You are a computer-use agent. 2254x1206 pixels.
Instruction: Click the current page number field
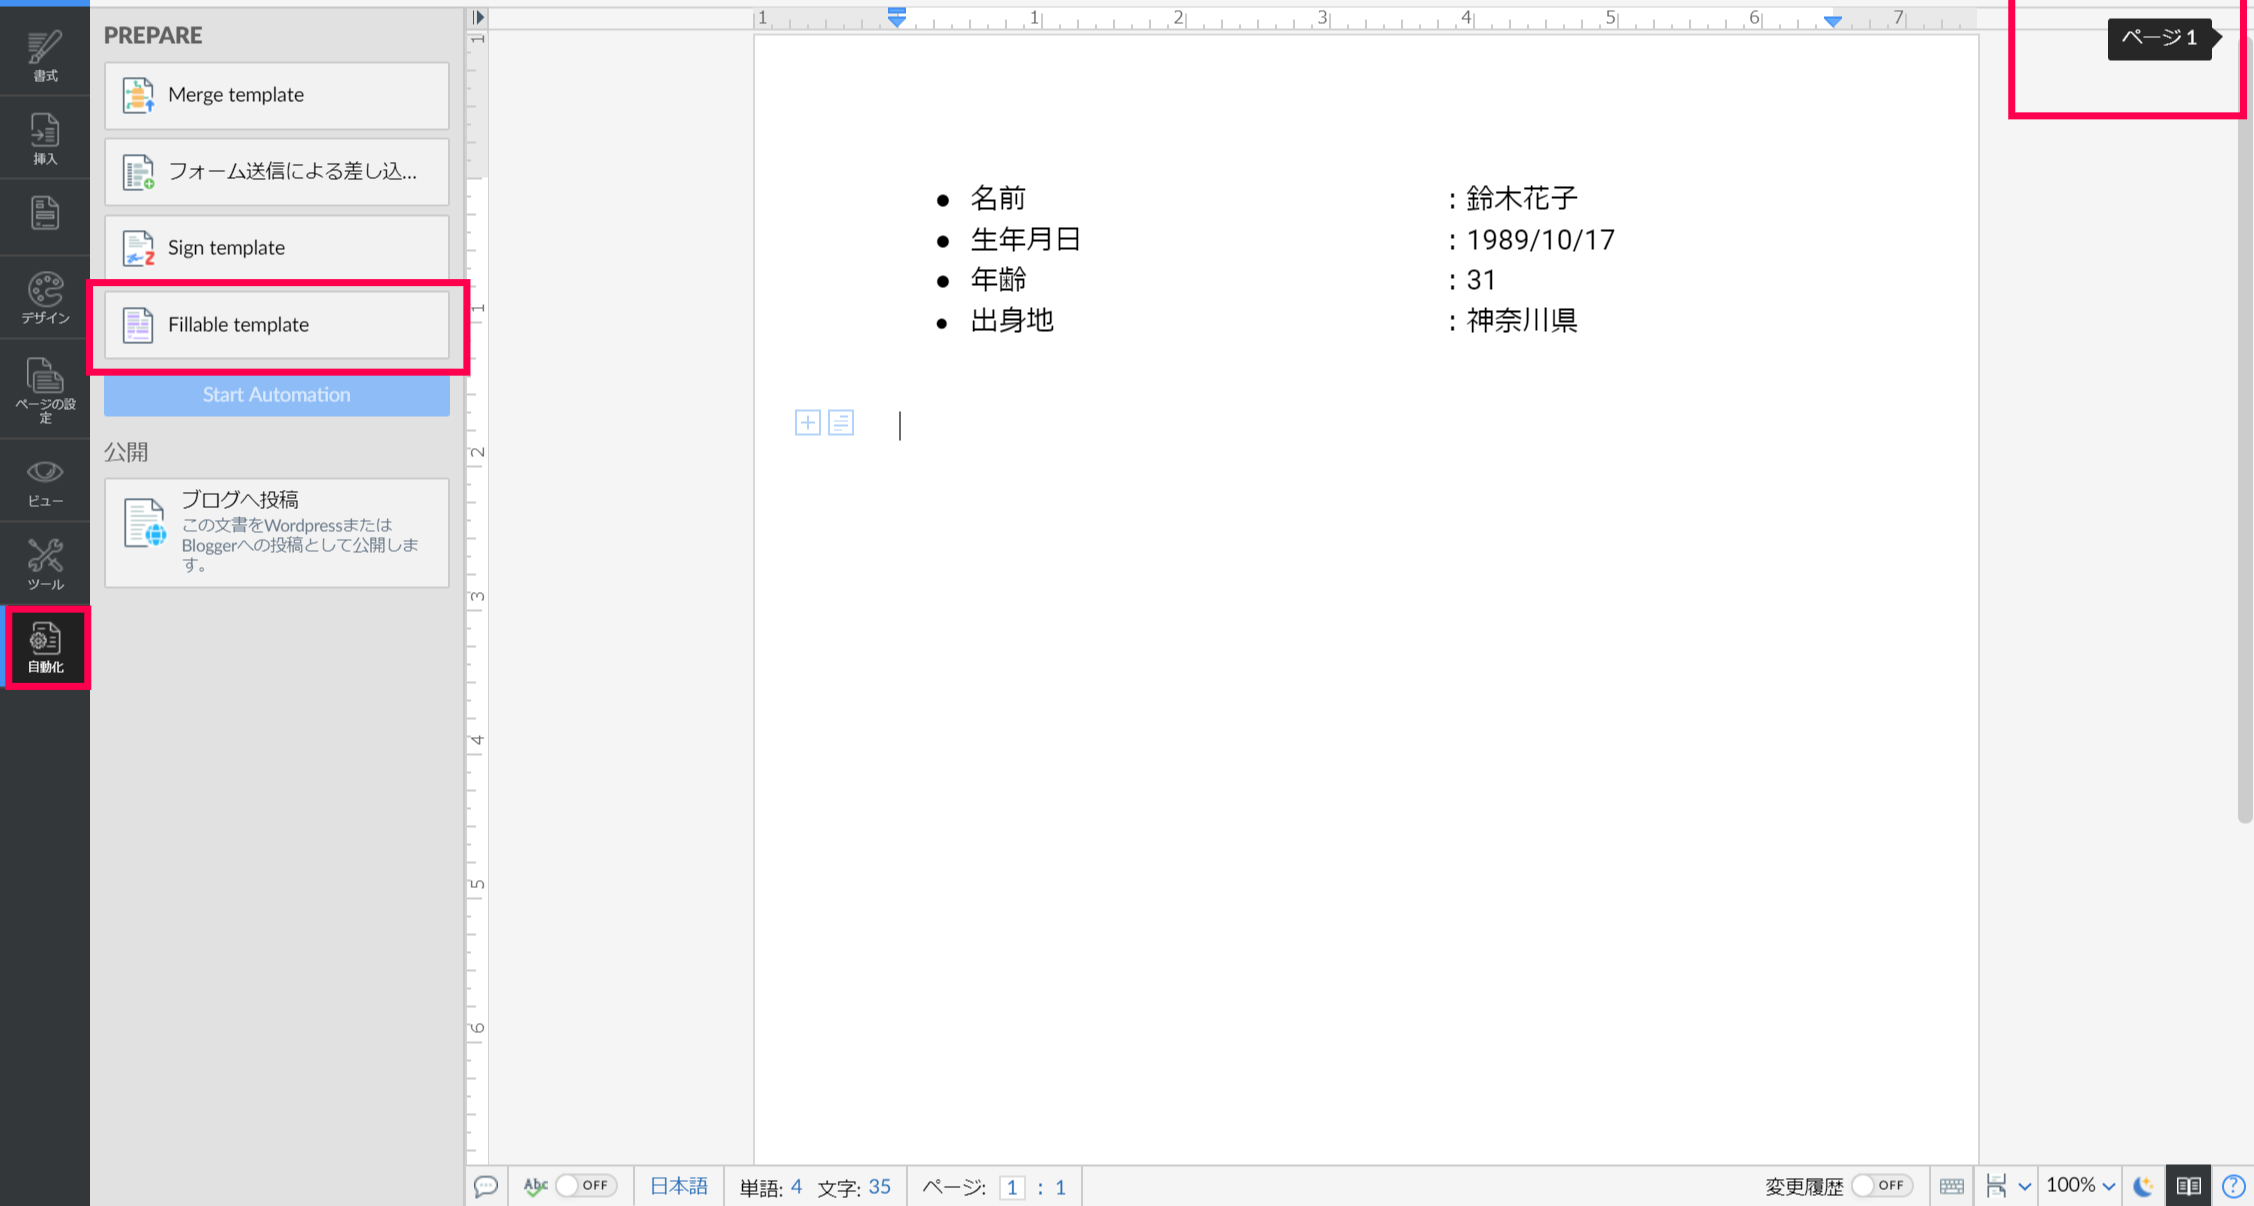point(1012,1187)
